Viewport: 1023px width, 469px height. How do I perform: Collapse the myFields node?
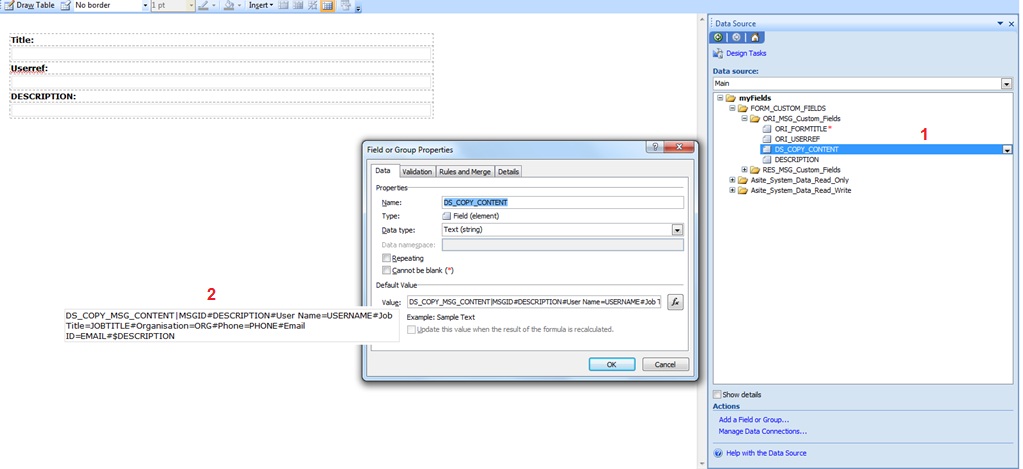[720, 98]
